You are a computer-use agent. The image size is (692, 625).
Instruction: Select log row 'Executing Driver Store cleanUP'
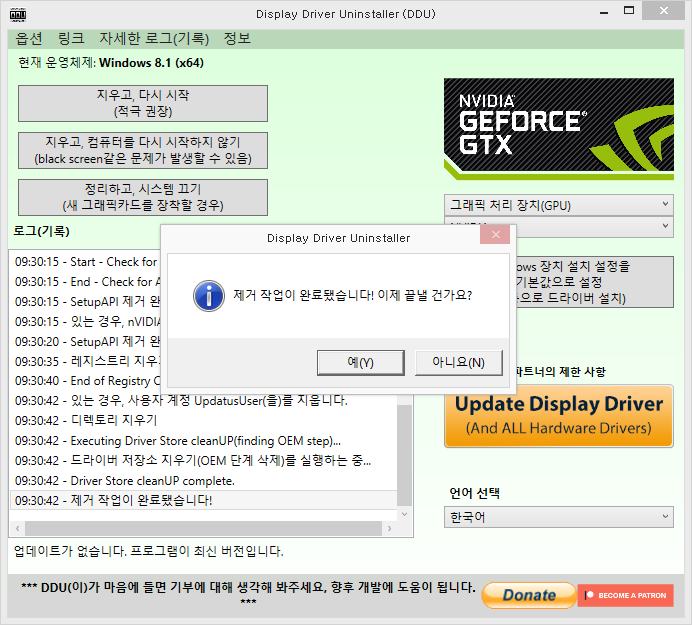[x=203, y=441]
